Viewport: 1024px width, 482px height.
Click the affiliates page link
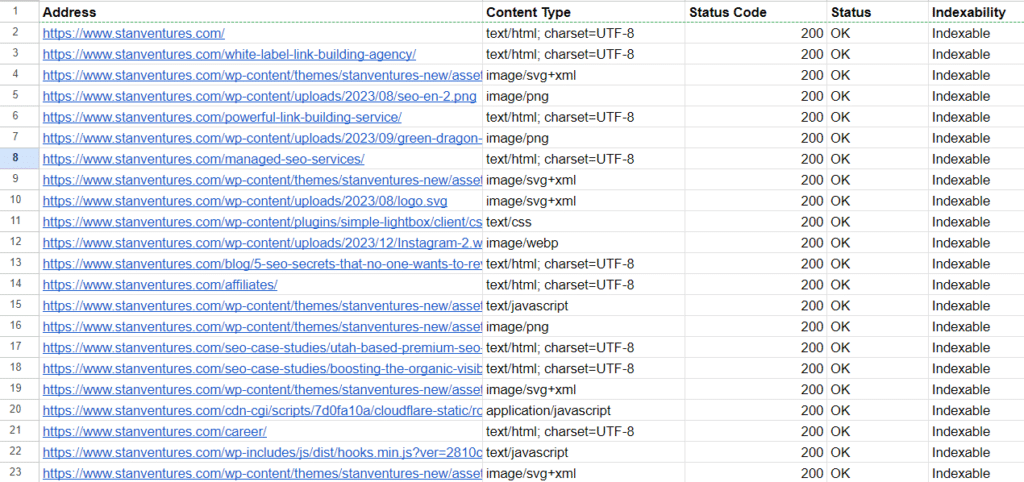pyautogui.click(x=160, y=285)
